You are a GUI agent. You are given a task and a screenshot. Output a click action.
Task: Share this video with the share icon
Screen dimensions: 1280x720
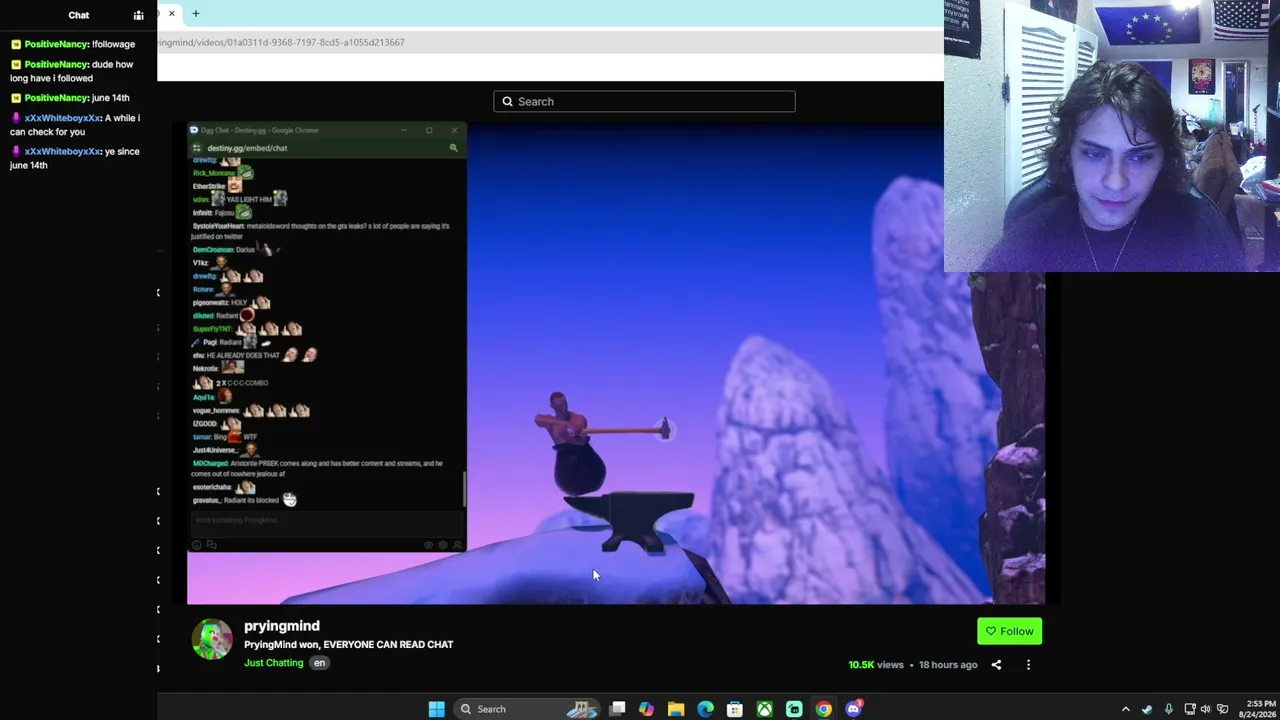(996, 665)
